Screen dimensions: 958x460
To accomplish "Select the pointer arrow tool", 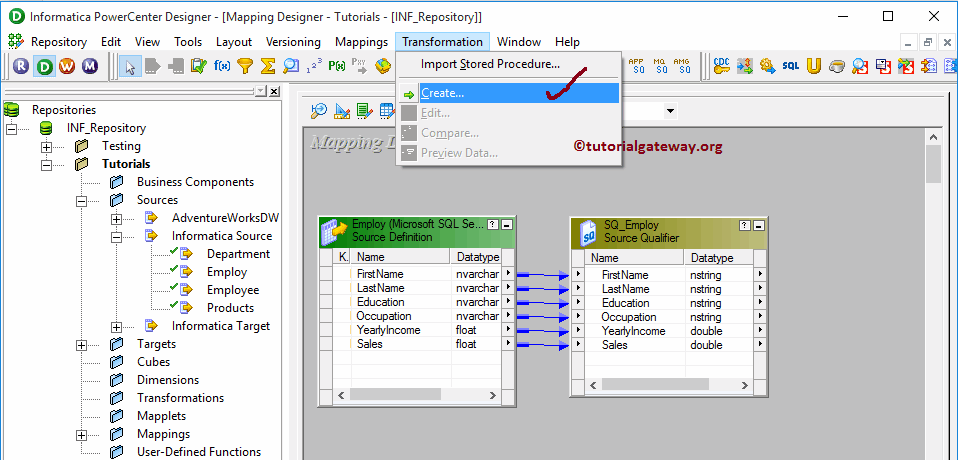I will 130,66.
